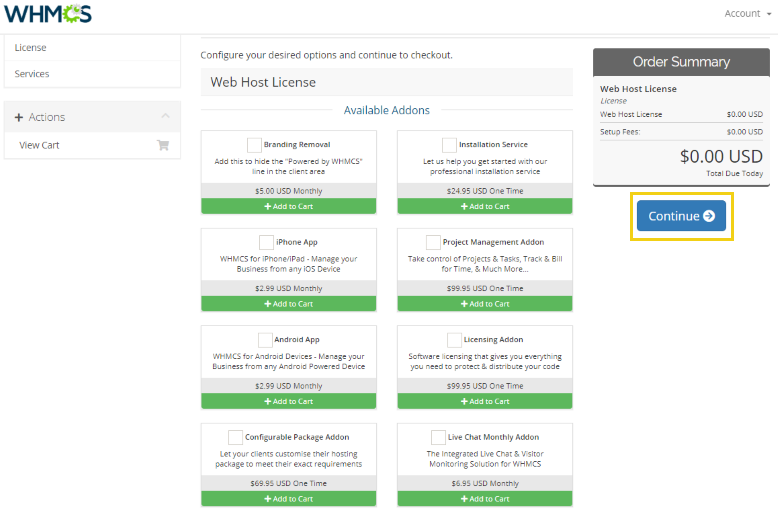Collapse the Actions panel with the chevron
Image resolution: width=778 pixels, height=511 pixels.
tap(165, 116)
